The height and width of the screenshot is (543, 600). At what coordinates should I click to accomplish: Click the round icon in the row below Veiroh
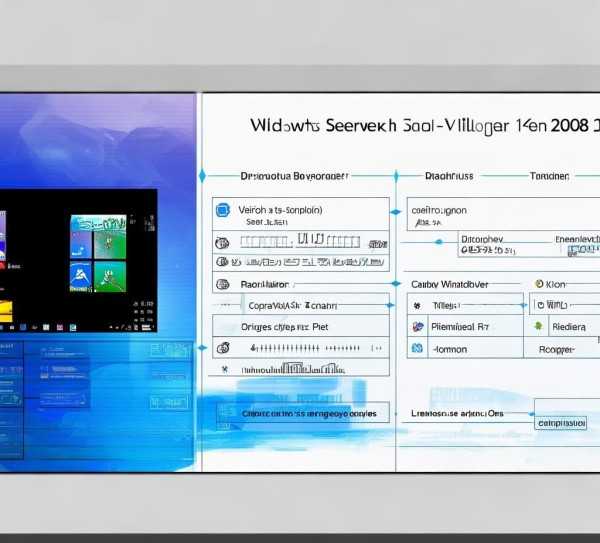pos(222,243)
